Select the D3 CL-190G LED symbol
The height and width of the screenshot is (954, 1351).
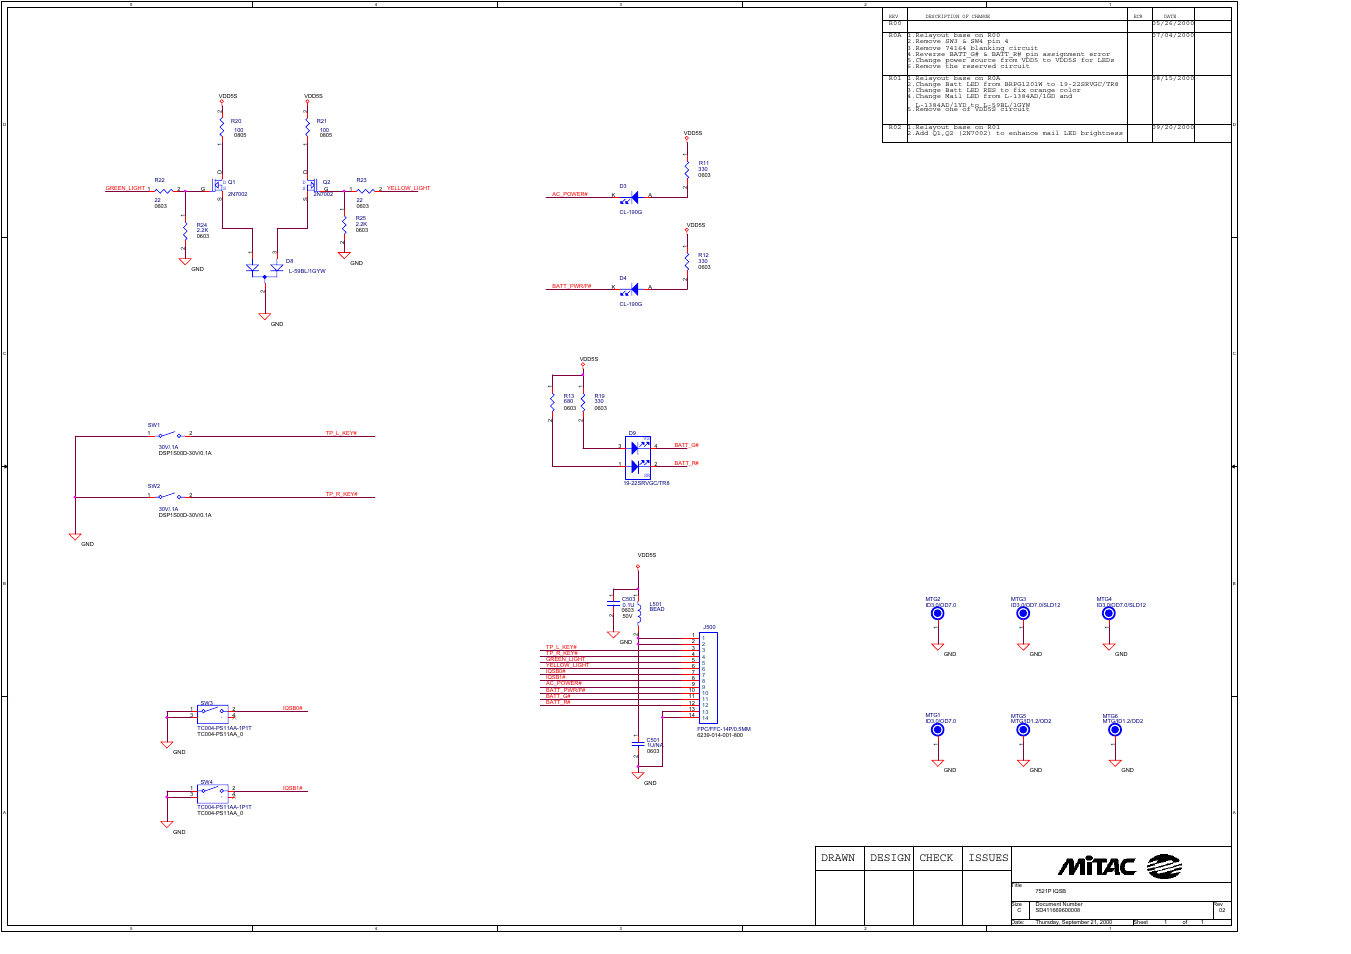point(632,198)
